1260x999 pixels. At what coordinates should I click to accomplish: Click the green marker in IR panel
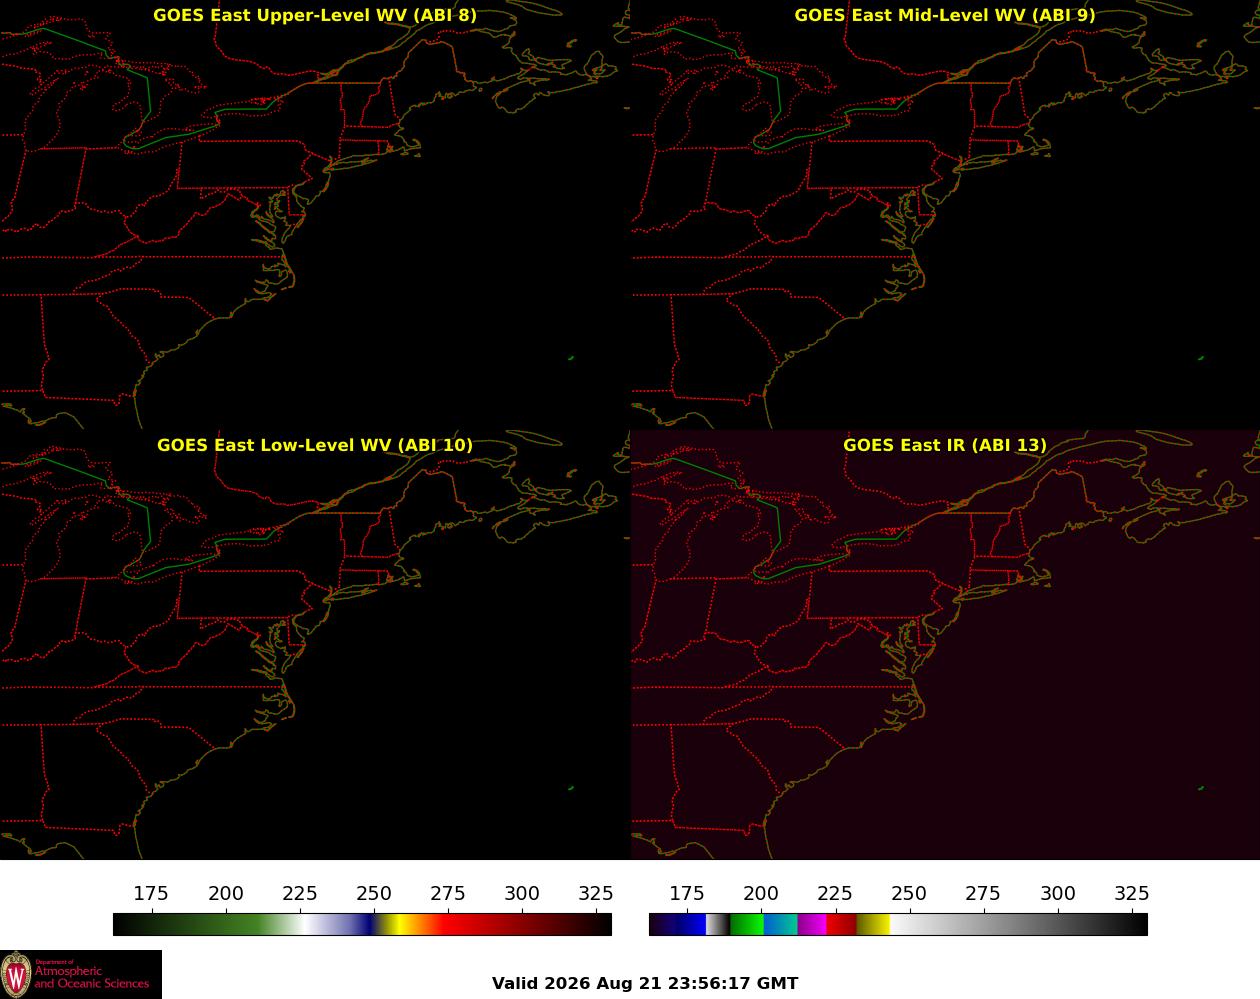(1201, 788)
